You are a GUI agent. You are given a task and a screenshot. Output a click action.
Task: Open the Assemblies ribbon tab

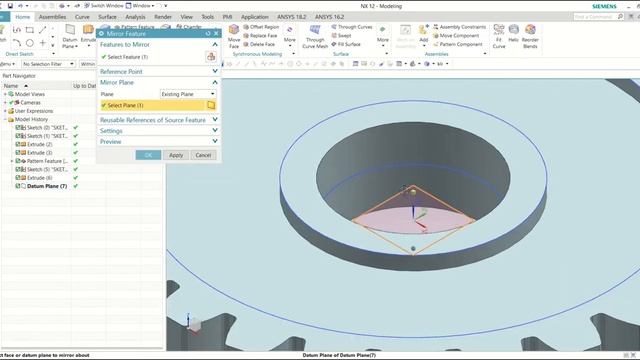(52, 17)
